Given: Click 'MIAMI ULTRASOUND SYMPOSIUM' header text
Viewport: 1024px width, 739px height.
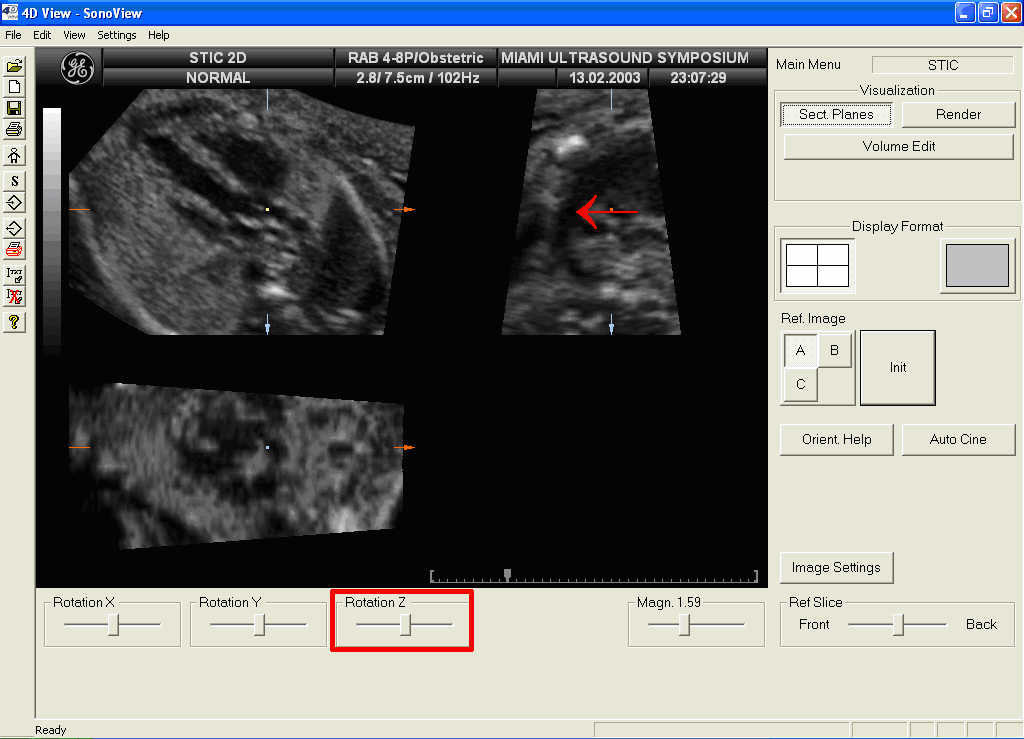Looking at the screenshot, I should (625, 57).
